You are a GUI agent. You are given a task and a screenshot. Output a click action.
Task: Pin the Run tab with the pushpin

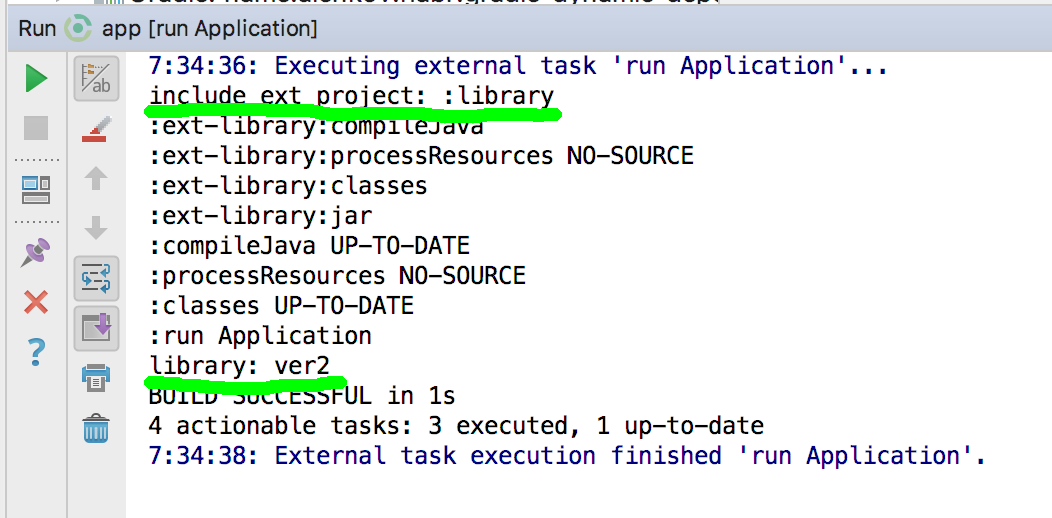tap(36, 251)
